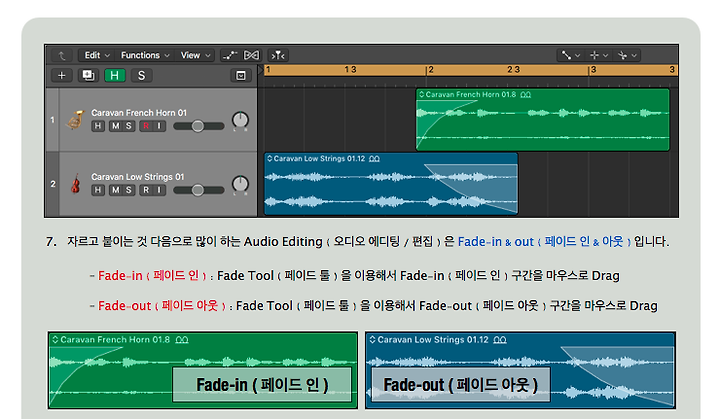Open the command-click tool menu (crosshair)
This screenshot has height=419, width=720.
[599, 55]
